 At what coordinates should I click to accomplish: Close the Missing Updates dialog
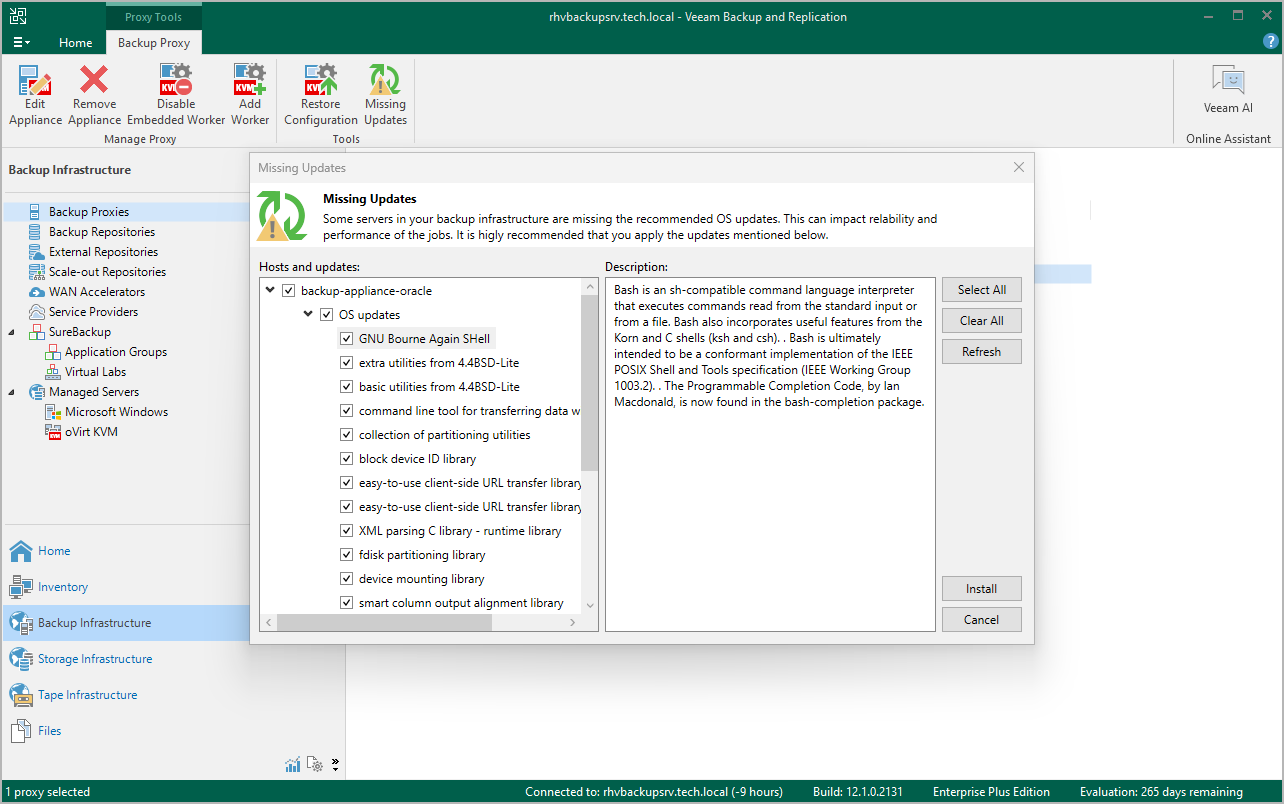(1019, 167)
